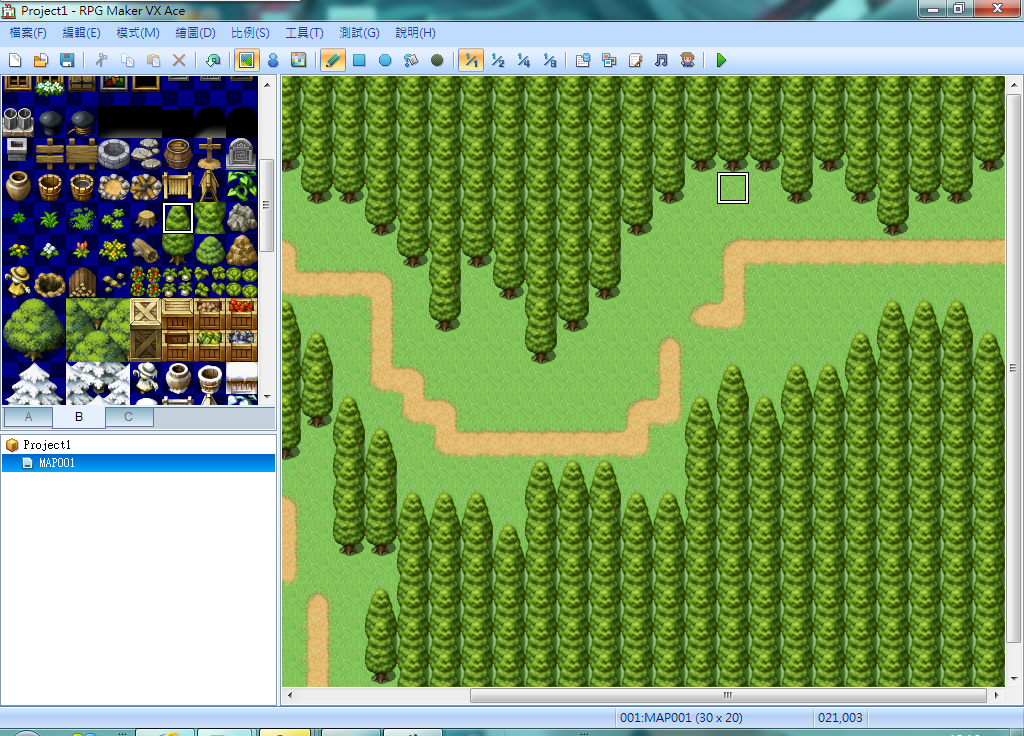This screenshot has height=736, width=1024.
Task: Set map zoom scale to 1/2
Action: 498,61
